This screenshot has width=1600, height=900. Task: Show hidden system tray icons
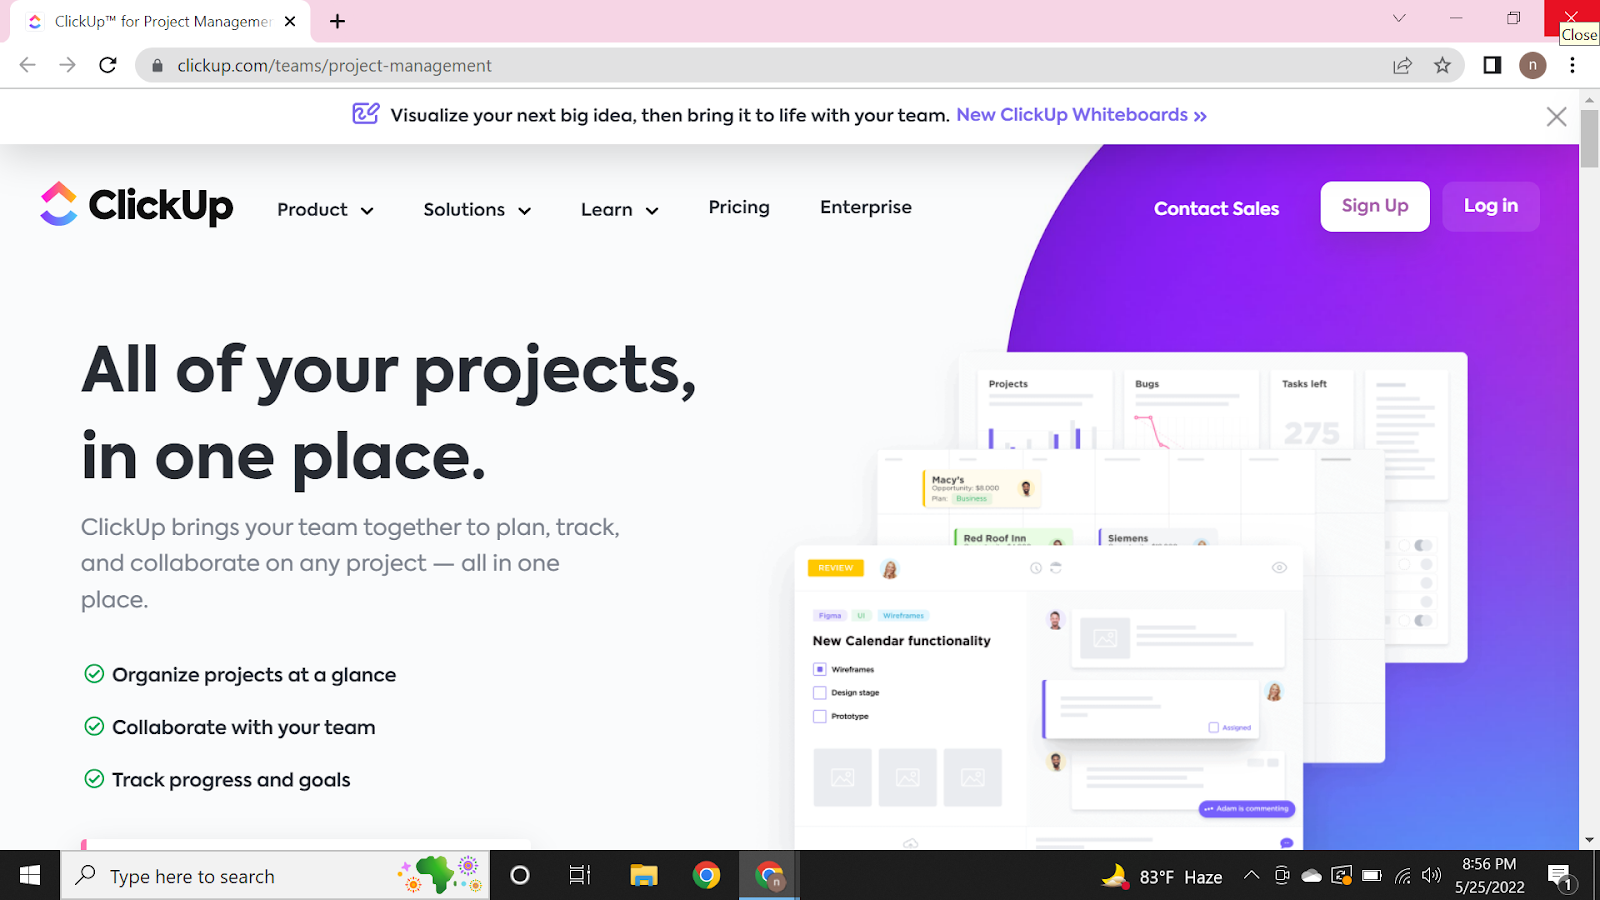[x=1251, y=876]
